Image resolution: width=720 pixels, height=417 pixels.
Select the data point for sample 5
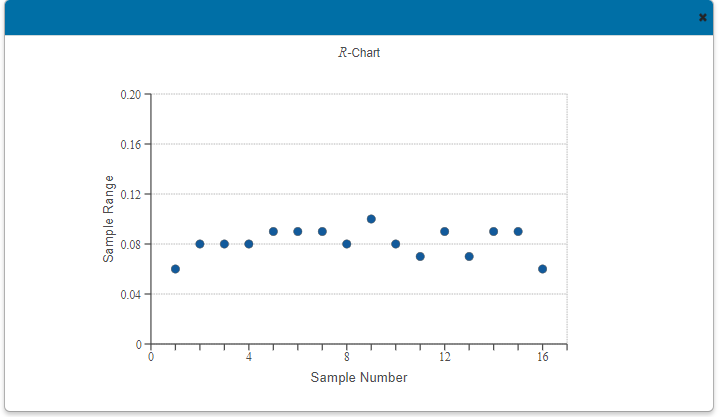pyautogui.click(x=273, y=231)
